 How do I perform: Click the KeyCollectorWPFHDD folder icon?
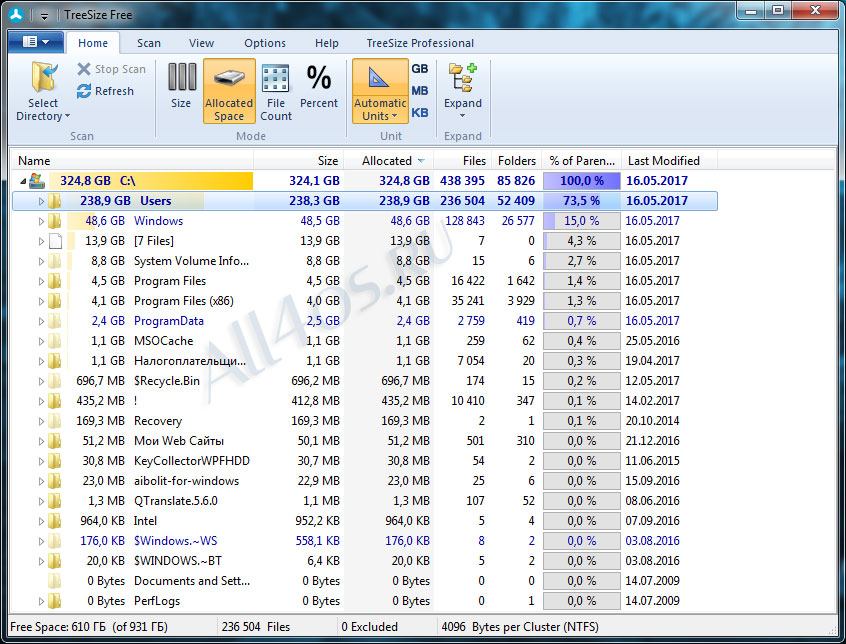tap(54, 461)
